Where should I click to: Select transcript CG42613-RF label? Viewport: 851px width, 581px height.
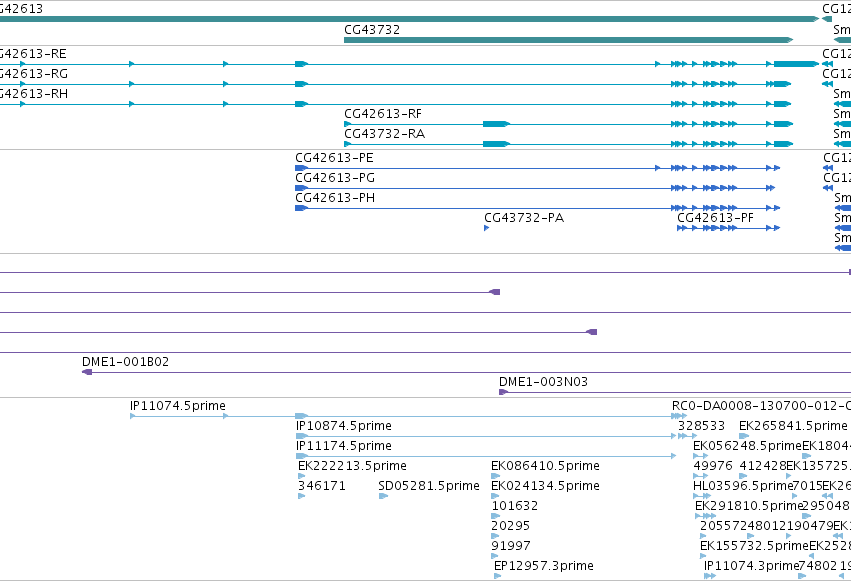383,114
